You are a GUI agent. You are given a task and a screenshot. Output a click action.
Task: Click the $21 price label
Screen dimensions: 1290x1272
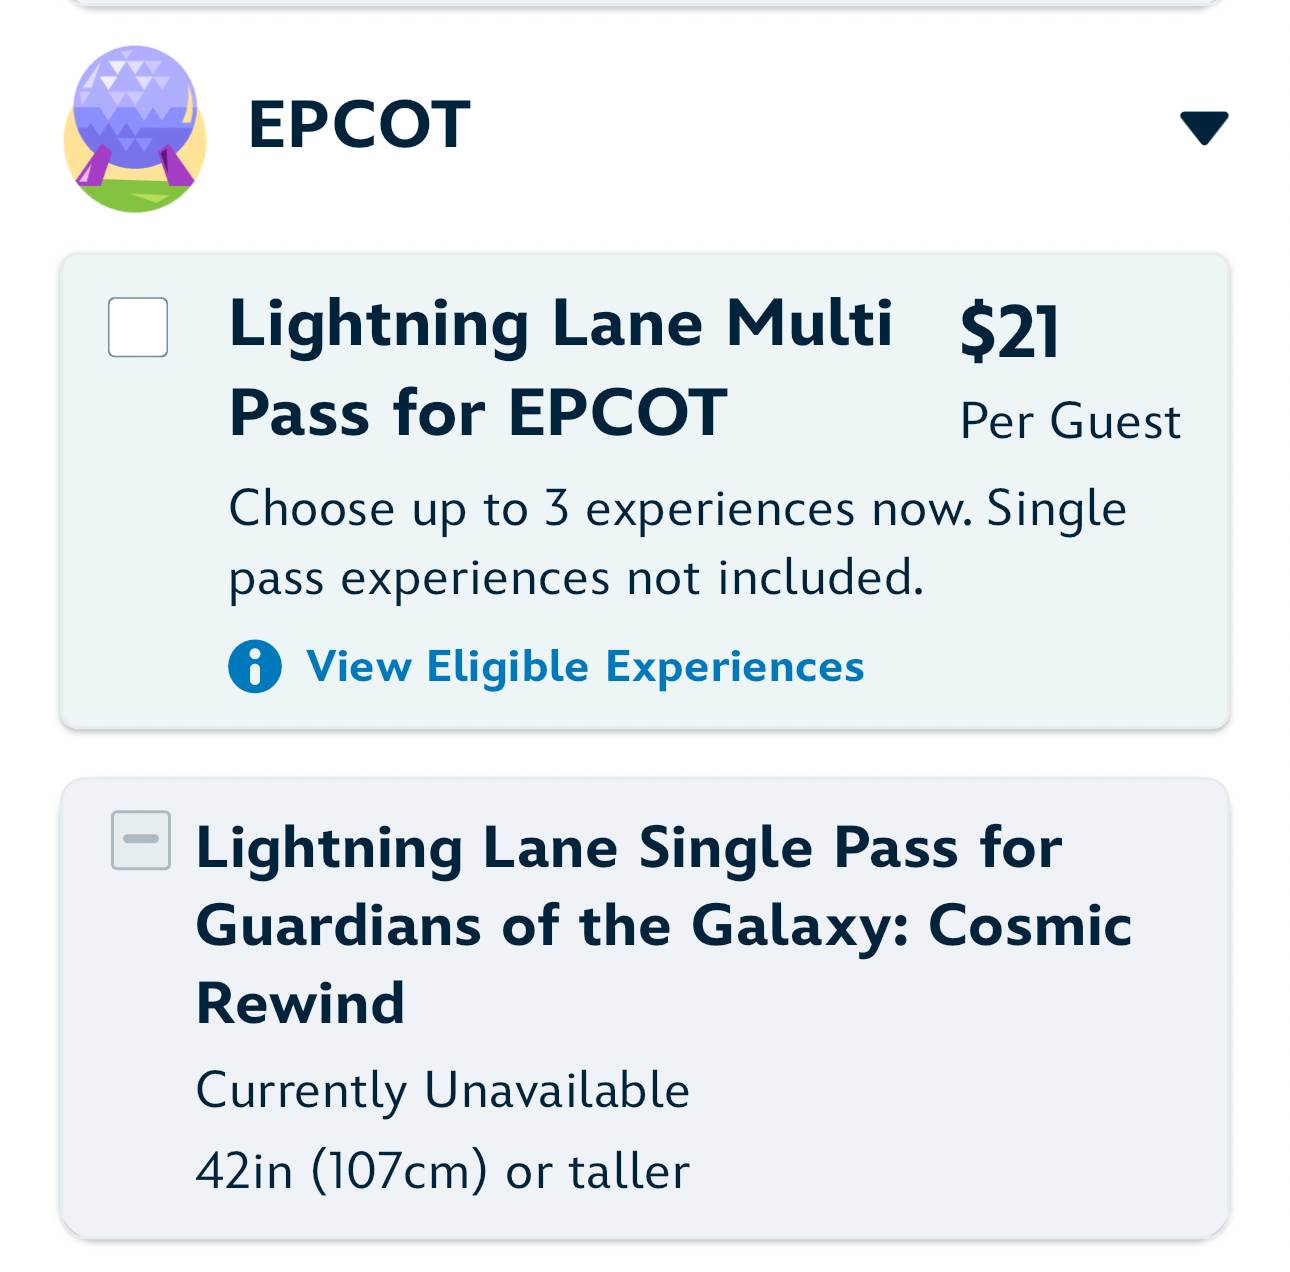pos(1009,332)
